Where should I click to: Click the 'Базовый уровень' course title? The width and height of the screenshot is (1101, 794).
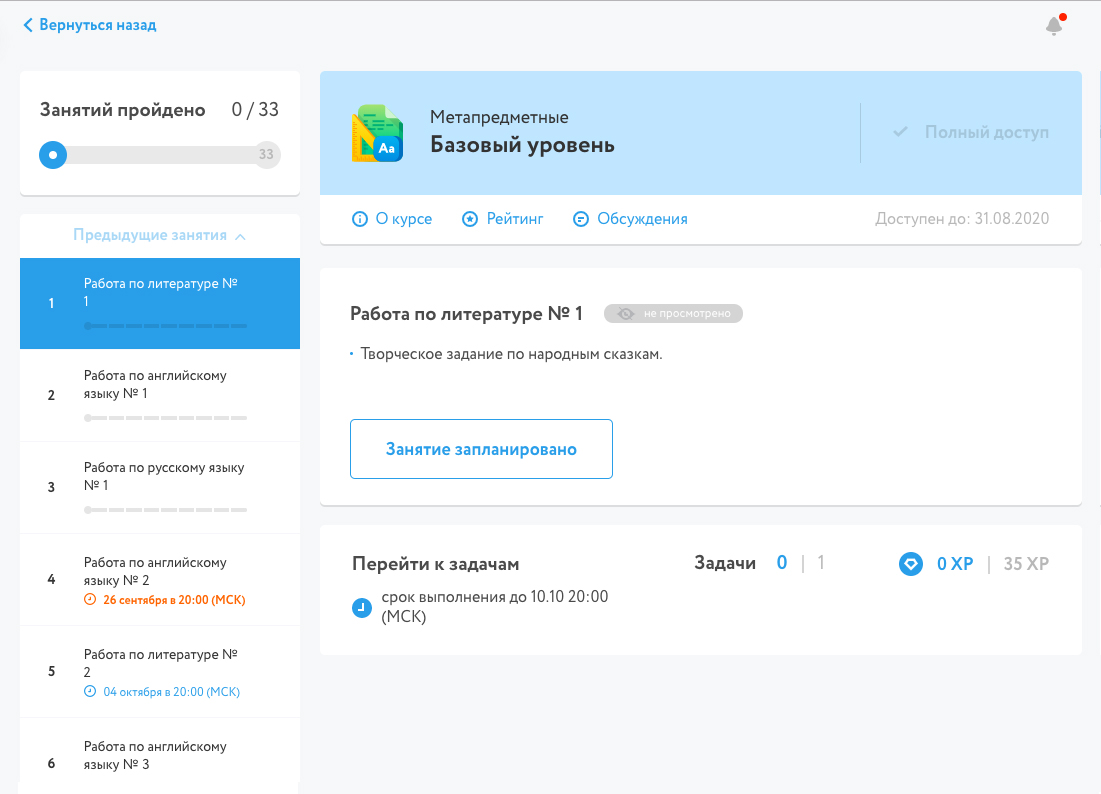[x=522, y=145]
